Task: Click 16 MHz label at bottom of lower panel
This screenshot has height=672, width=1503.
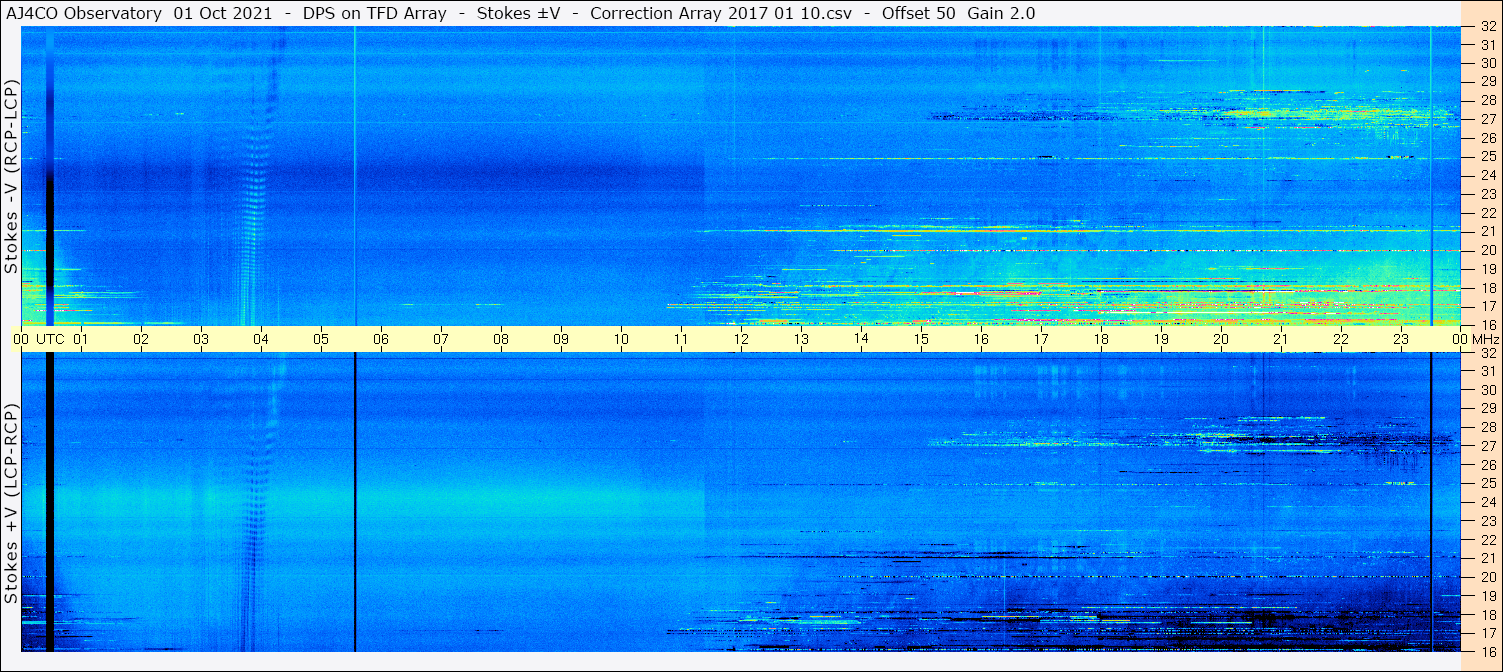Action: tap(1486, 651)
